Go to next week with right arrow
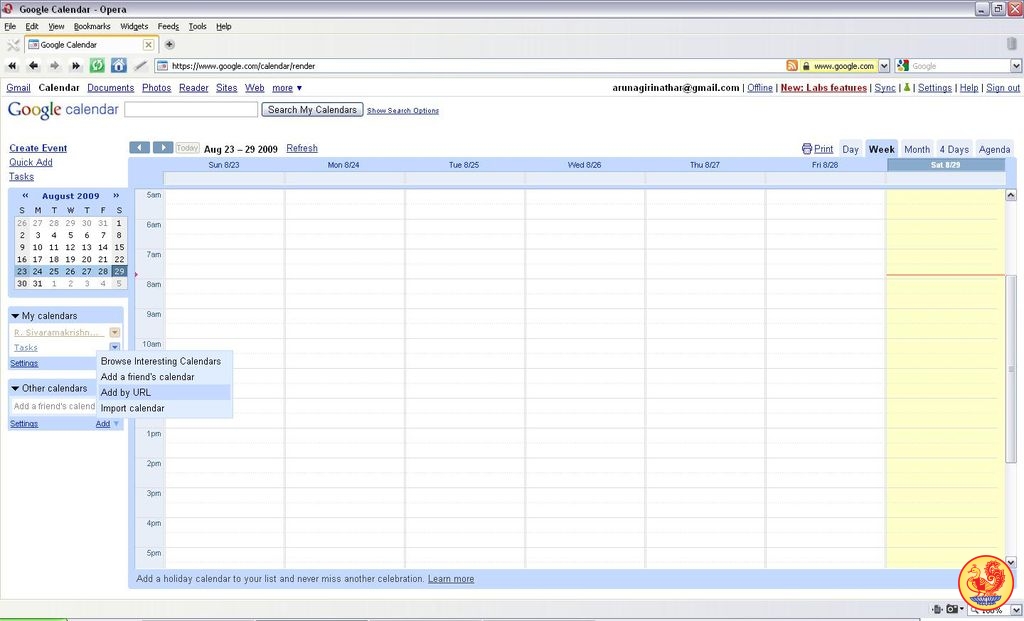1024x621 pixels. (x=163, y=148)
